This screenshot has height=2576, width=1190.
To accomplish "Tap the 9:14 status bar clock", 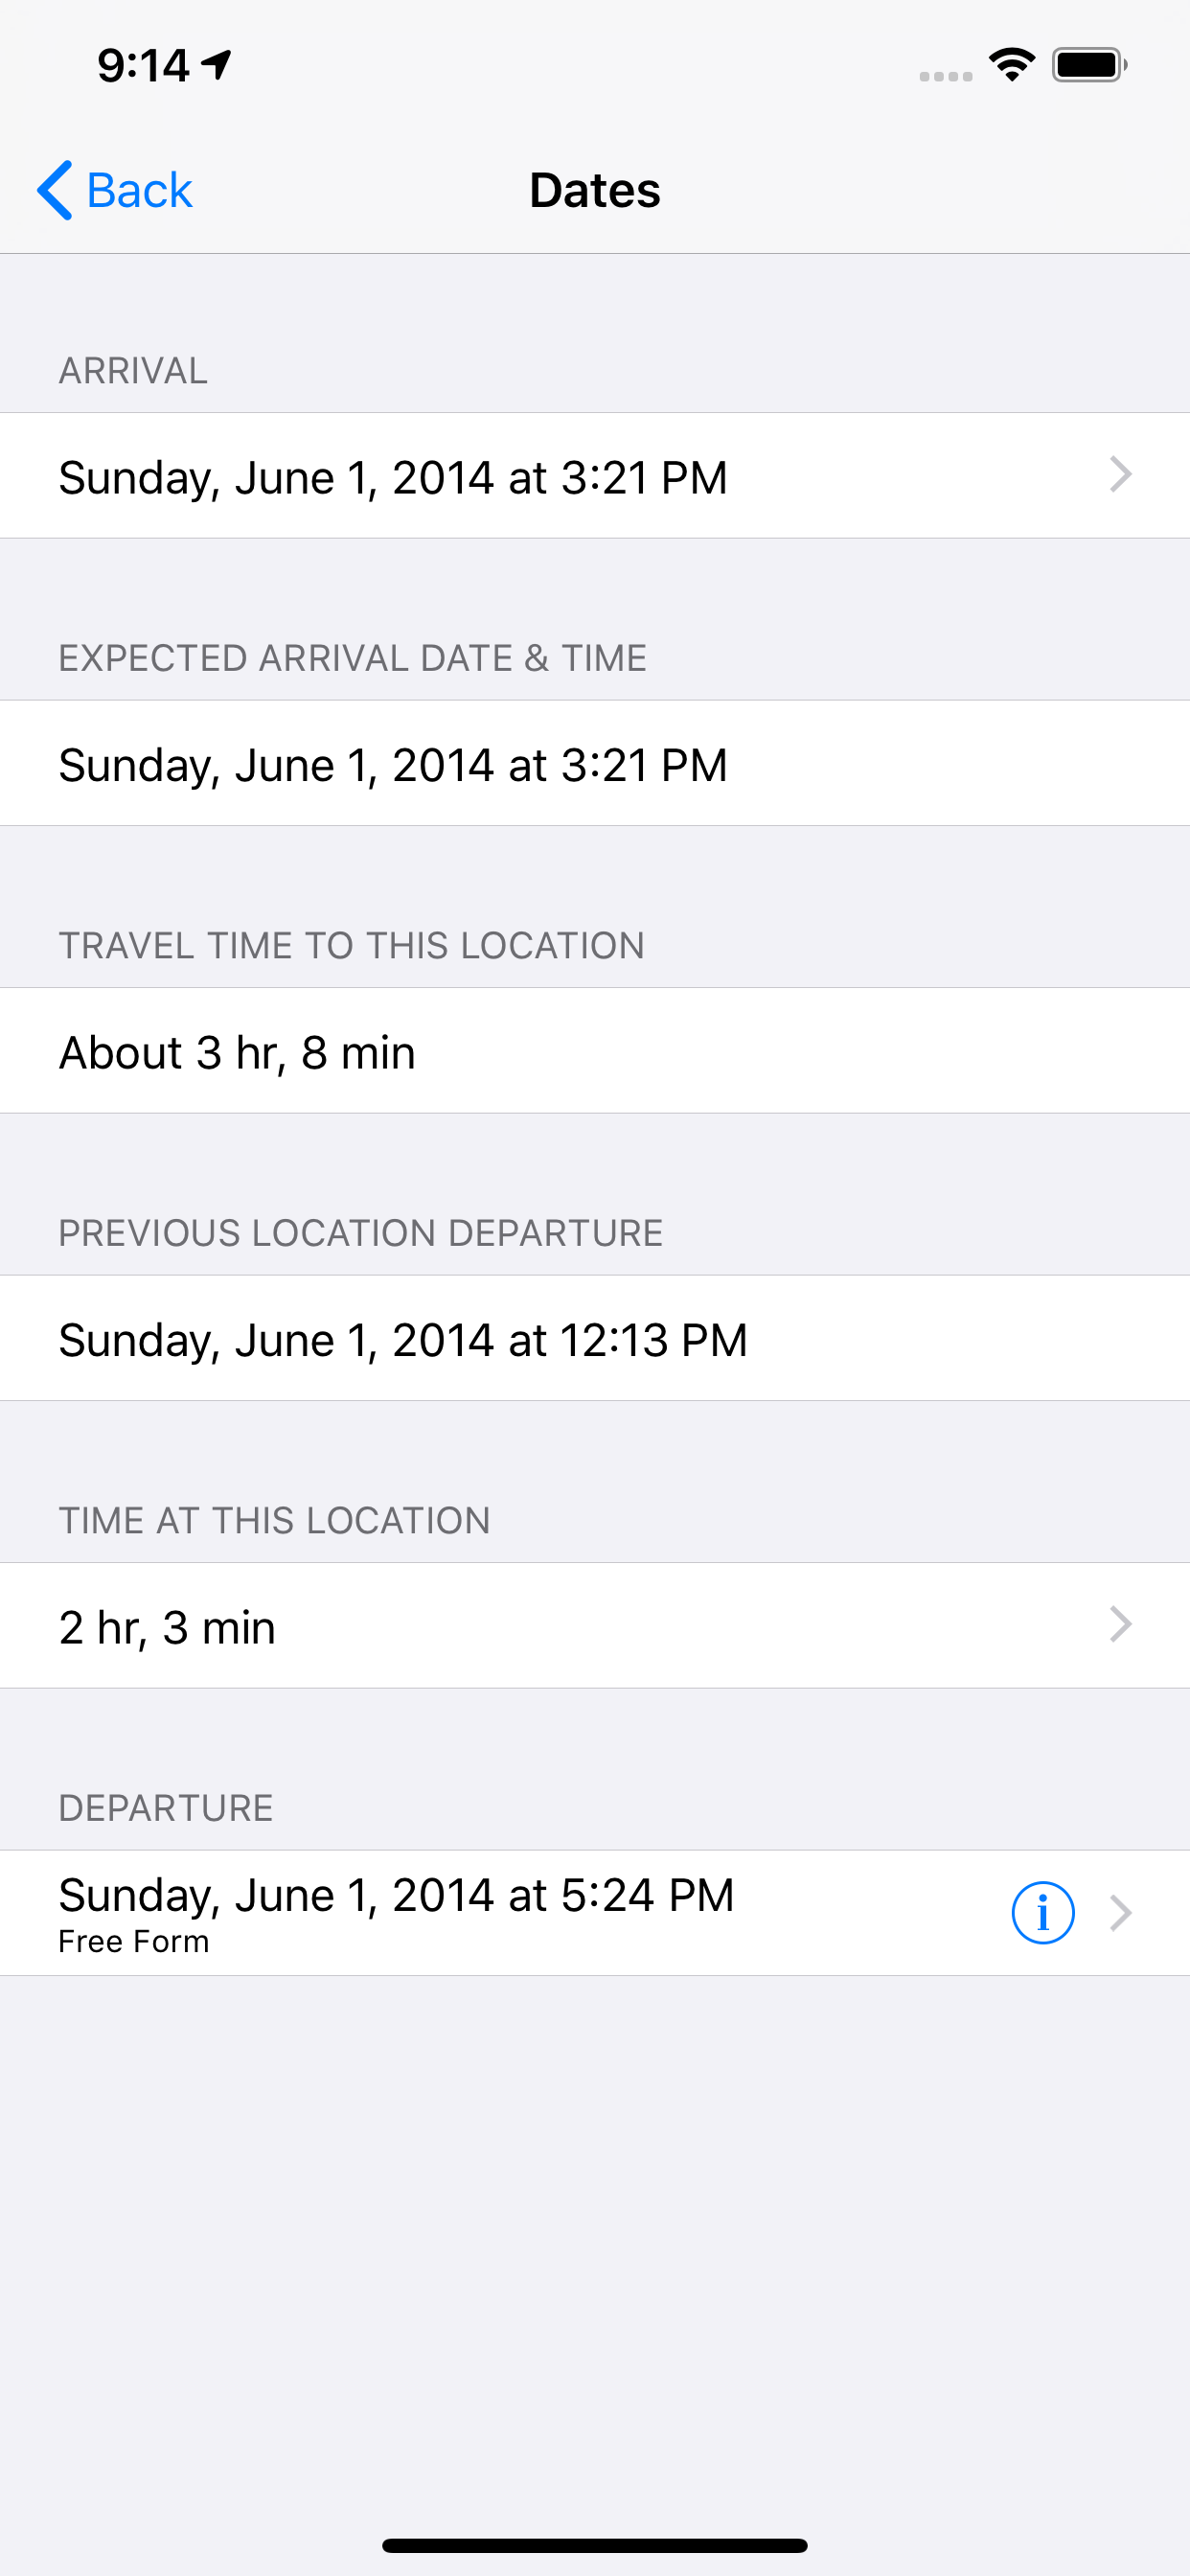I will [143, 66].
